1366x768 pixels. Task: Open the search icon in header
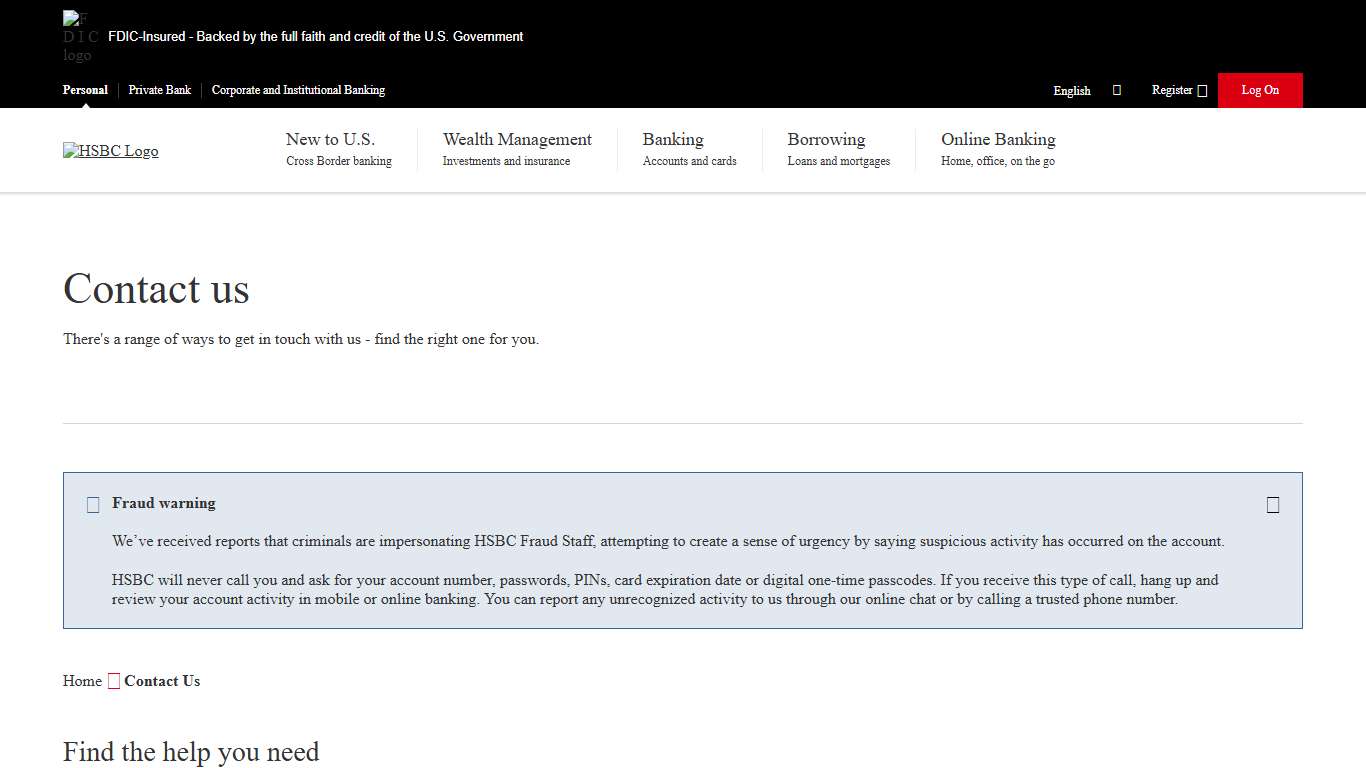point(1117,90)
